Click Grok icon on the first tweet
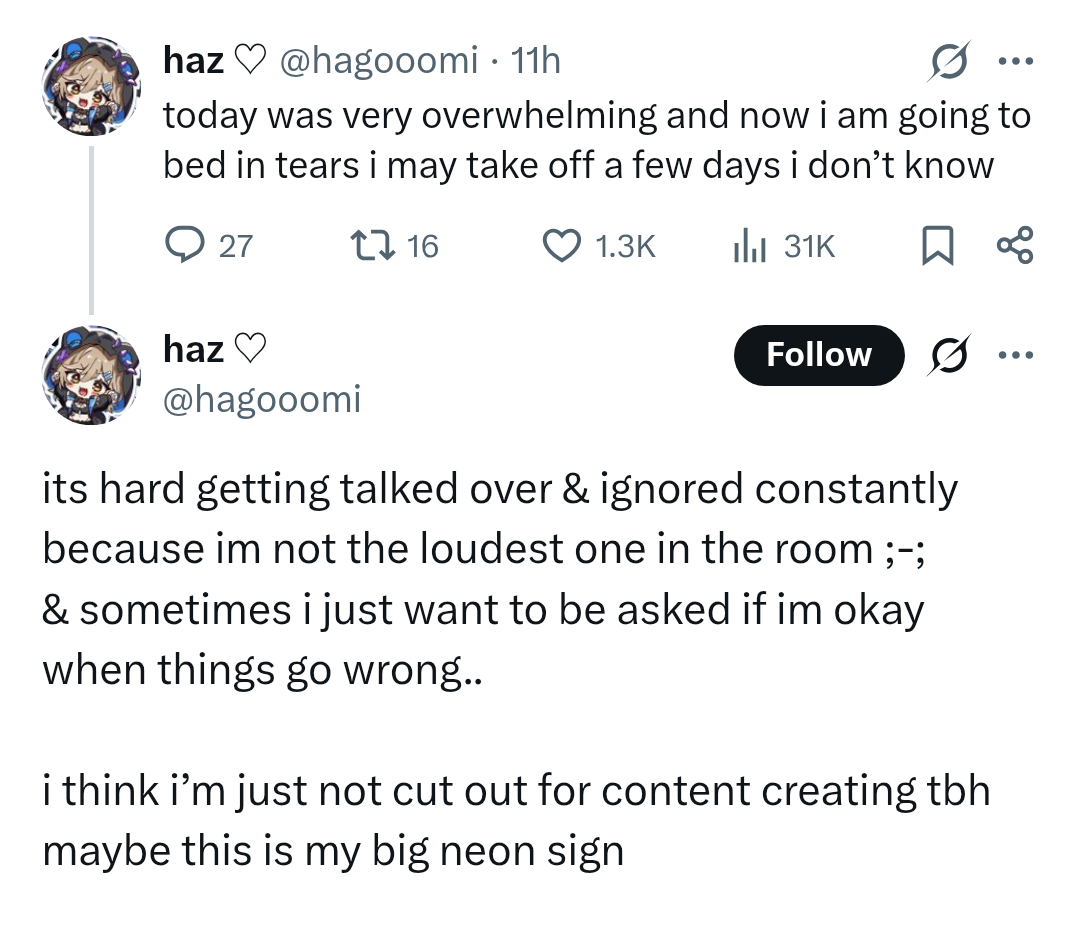Viewport: 1080px width, 927px height. (949, 61)
